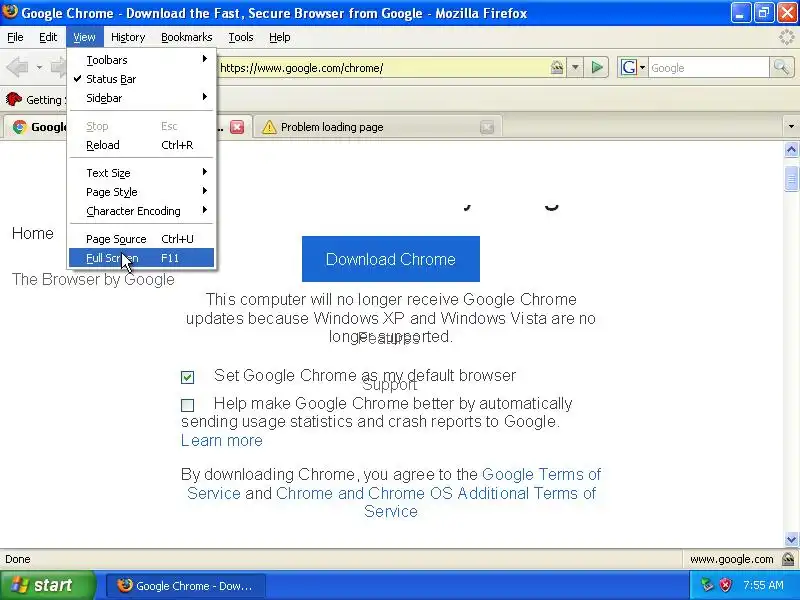The width and height of the screenshot is (800, 600).
Task: Click the scrollbar down arrow
Action: coord(791,539)
